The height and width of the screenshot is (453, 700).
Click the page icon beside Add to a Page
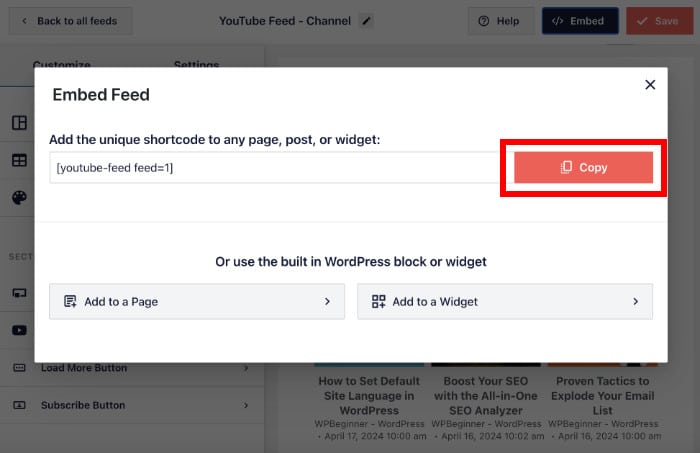[70, 302]
